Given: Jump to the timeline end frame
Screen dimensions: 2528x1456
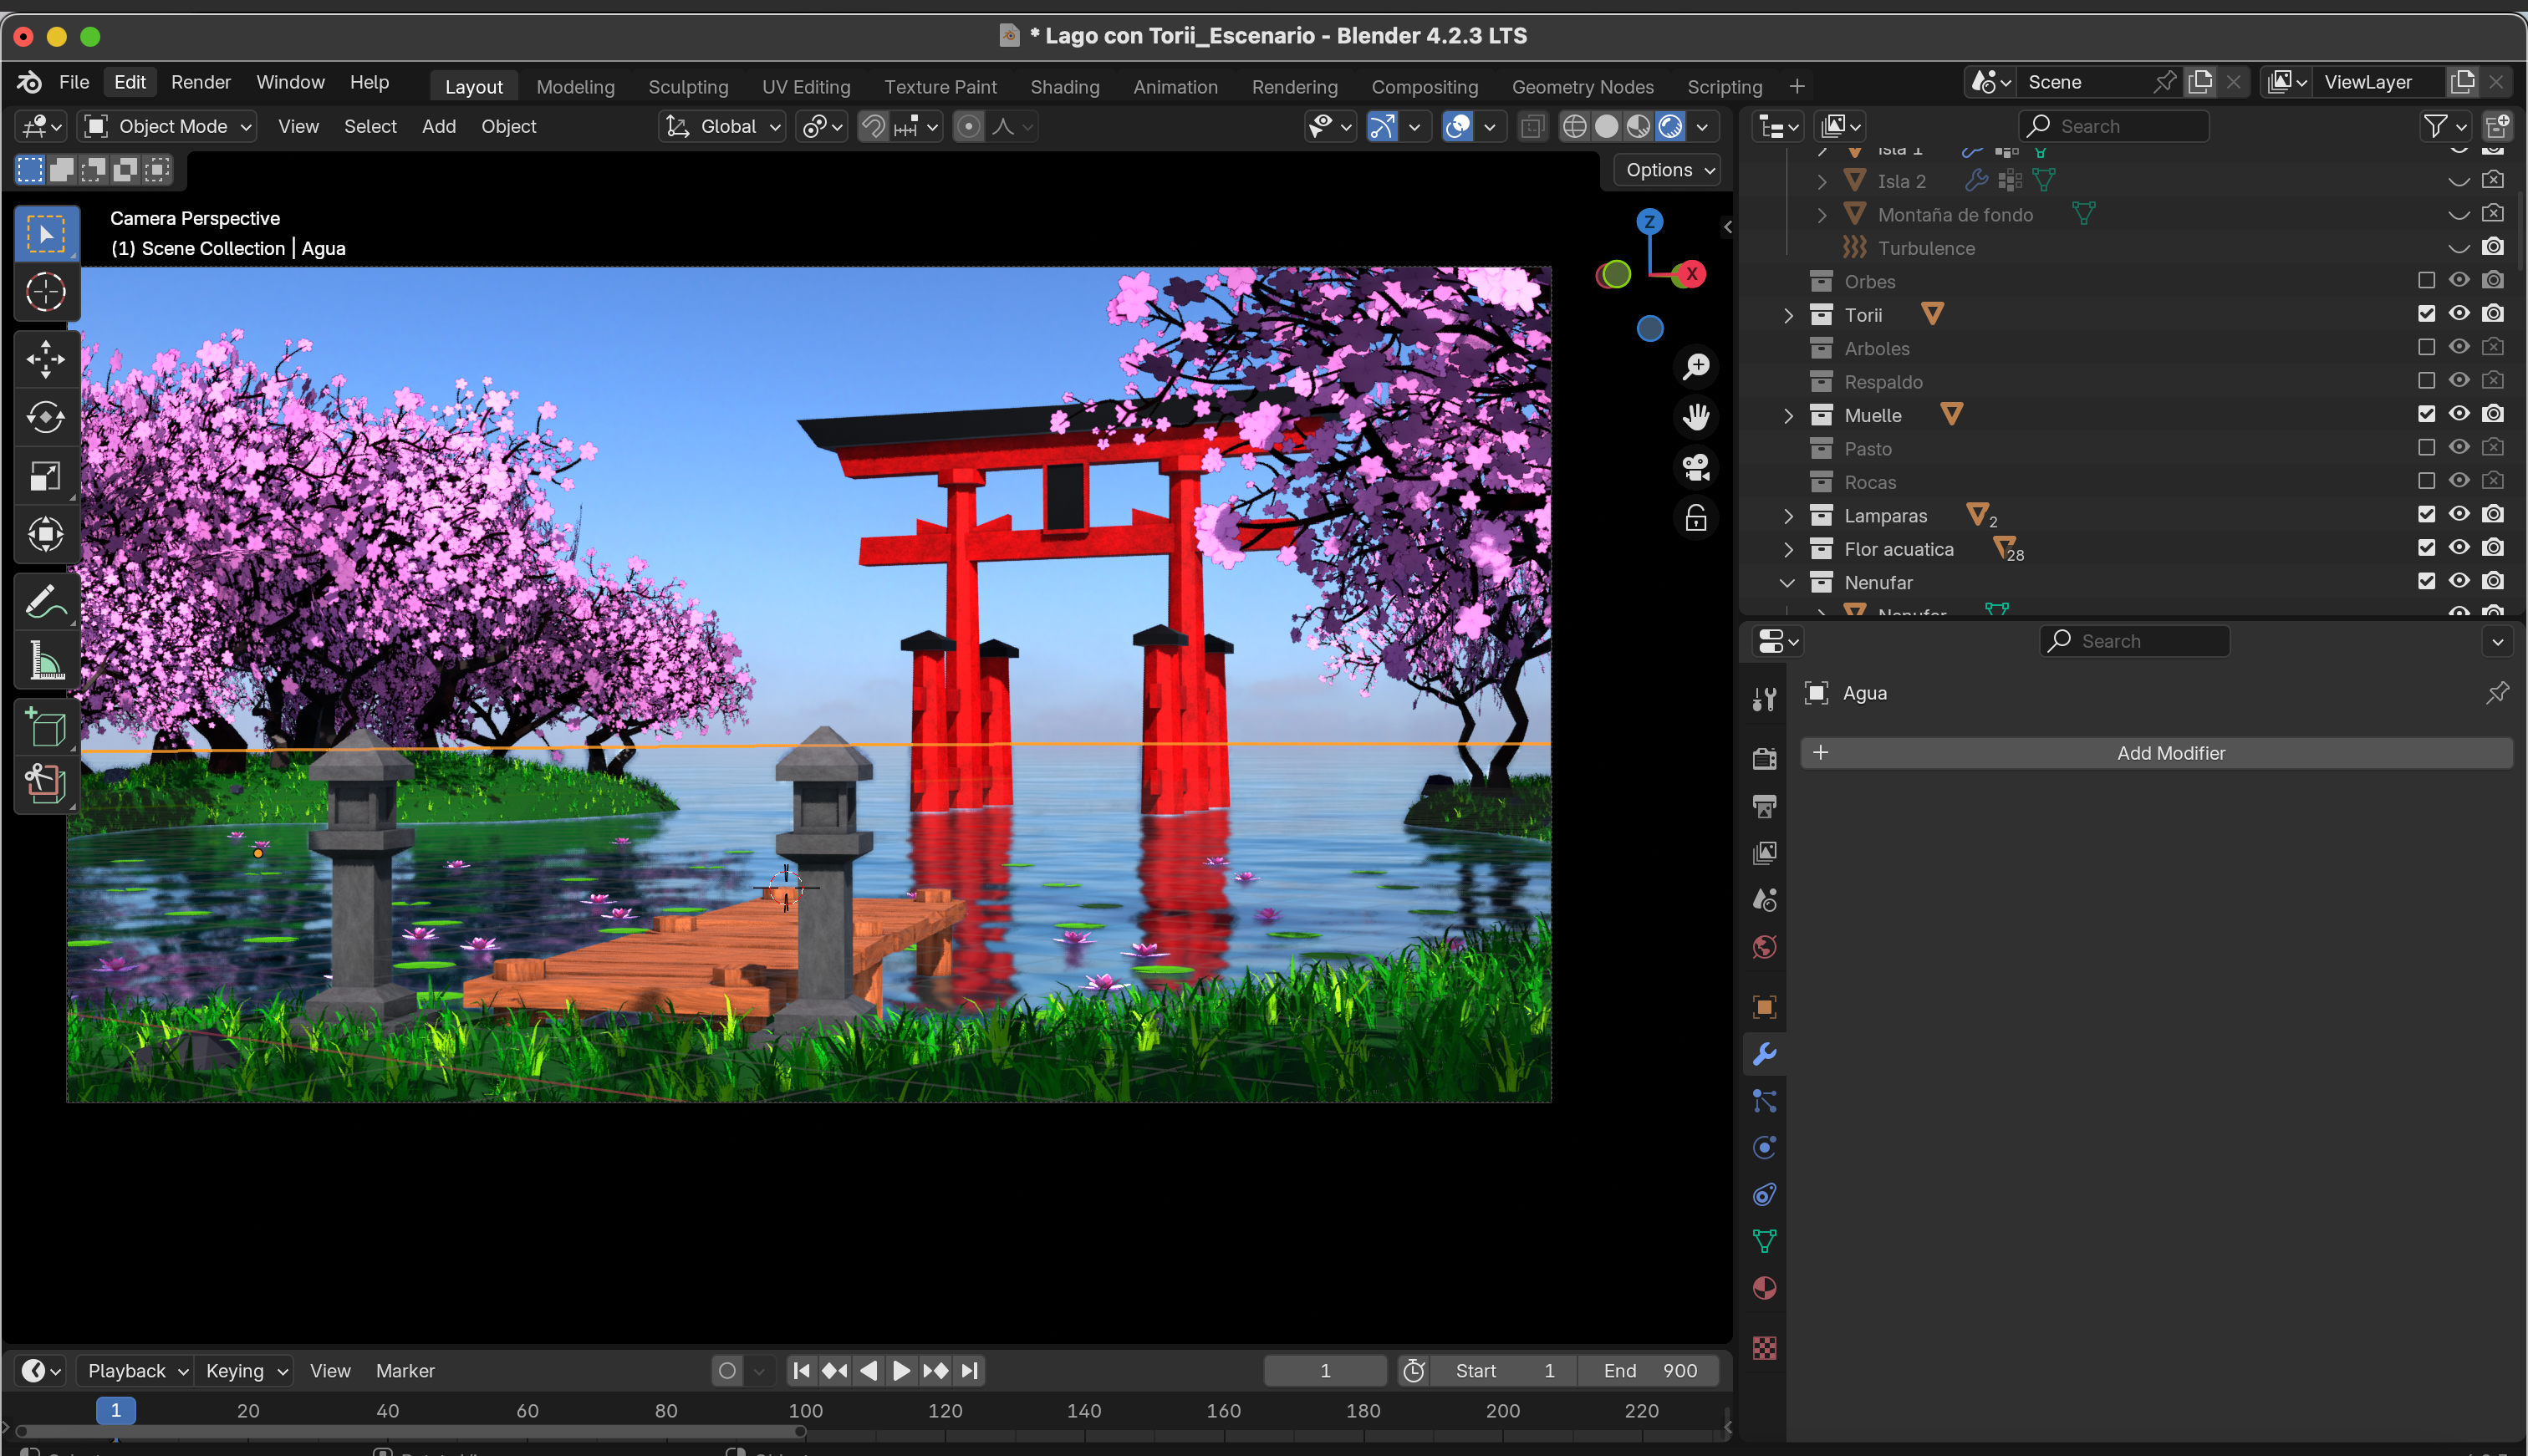Looking at the screenshot, I should coord(969,1371).
